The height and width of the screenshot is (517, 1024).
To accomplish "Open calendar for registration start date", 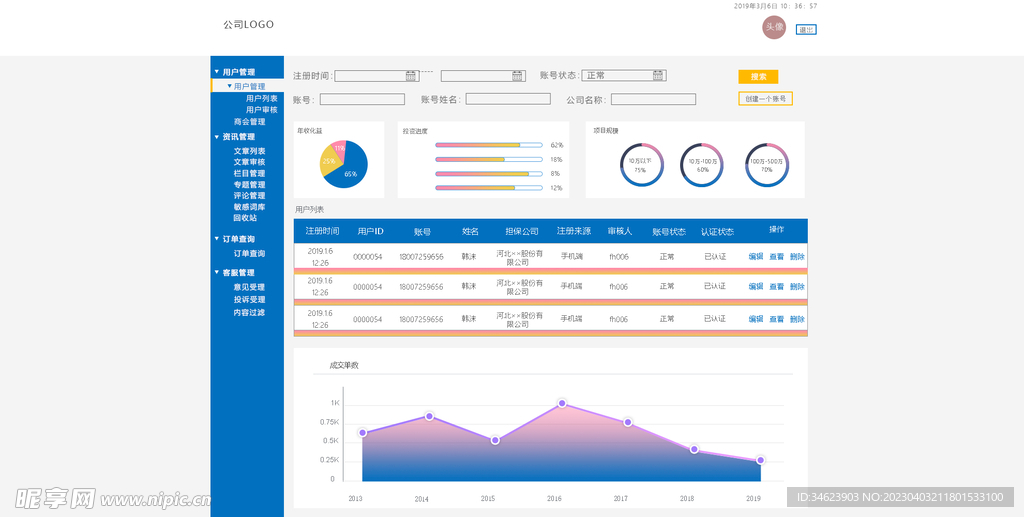I will coord(411,76).
